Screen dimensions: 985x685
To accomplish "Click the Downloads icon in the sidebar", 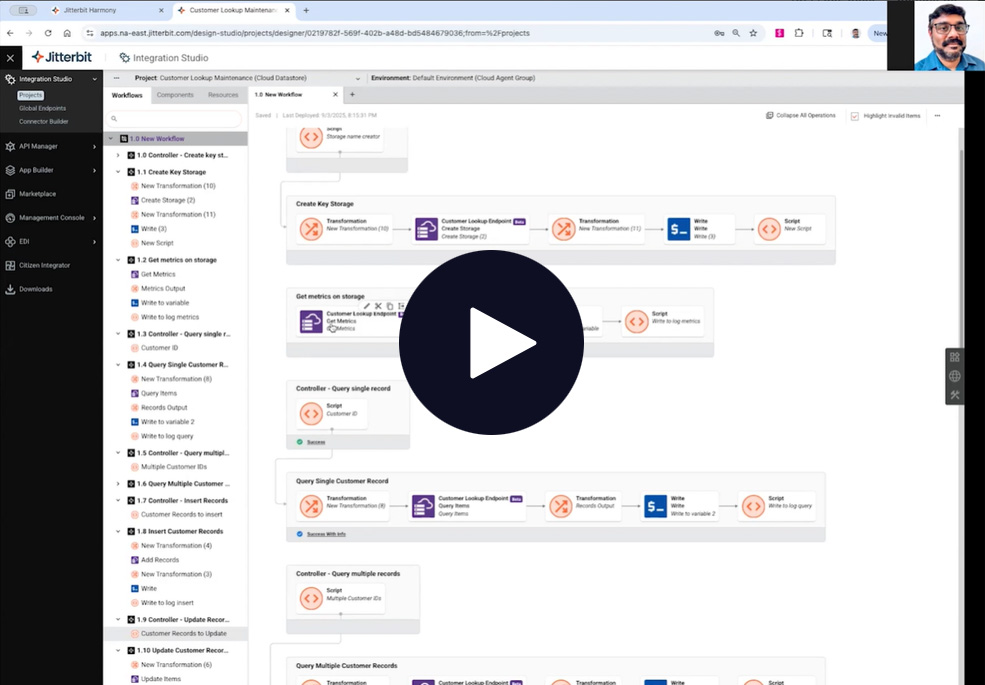I will click(x=10, y=289).
